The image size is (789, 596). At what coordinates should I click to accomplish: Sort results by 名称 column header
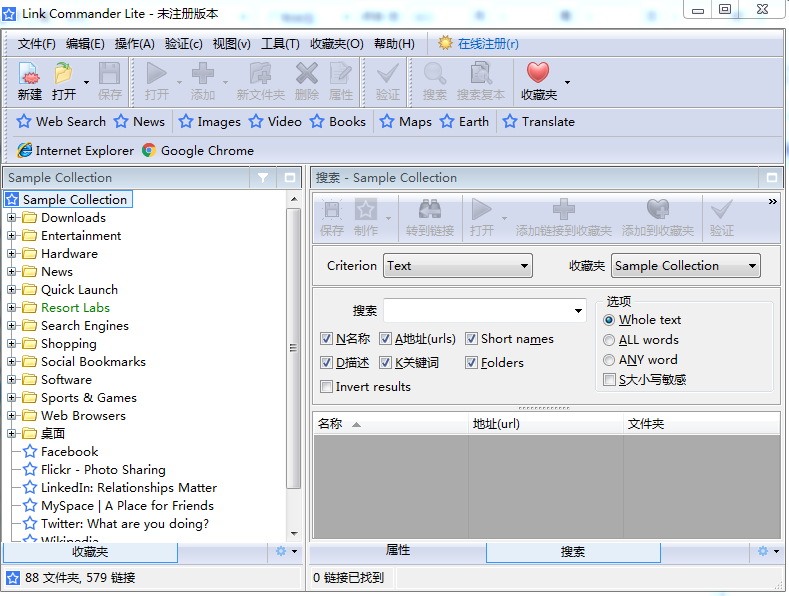point(390,424)
